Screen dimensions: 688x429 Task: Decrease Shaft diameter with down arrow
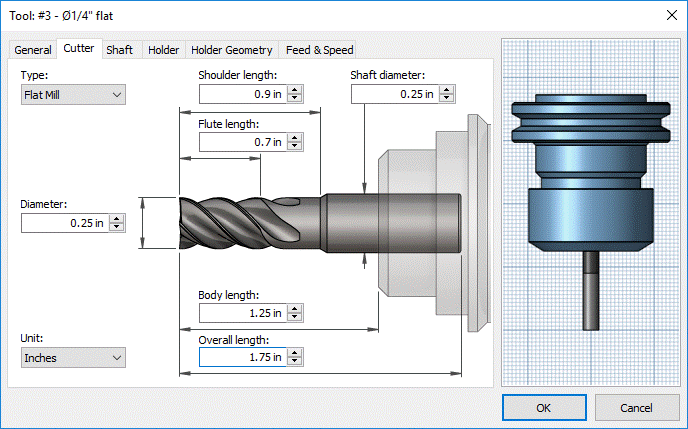tap(447, 98)
